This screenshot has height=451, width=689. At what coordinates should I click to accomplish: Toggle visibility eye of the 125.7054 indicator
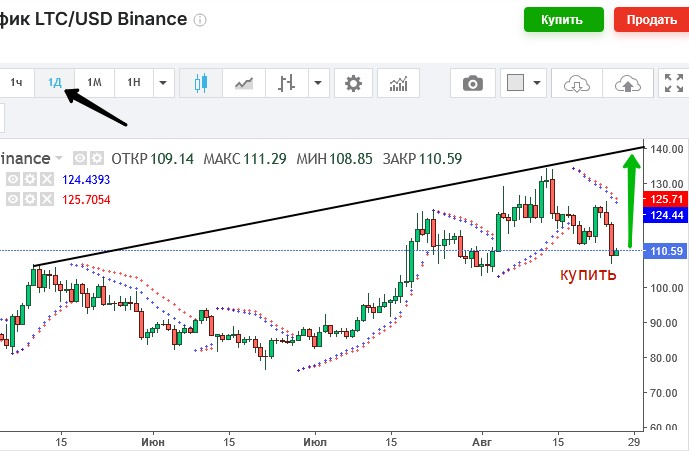point(13,200)
